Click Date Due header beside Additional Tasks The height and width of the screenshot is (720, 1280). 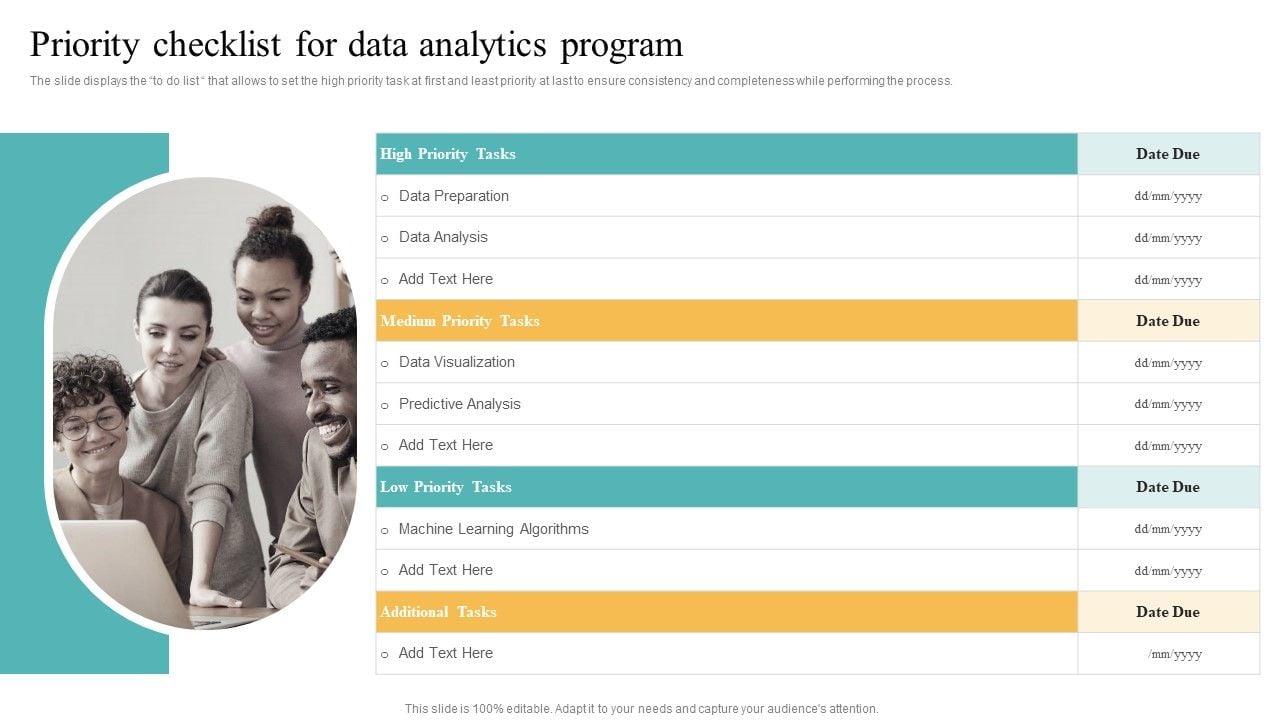coord(1168,612)
